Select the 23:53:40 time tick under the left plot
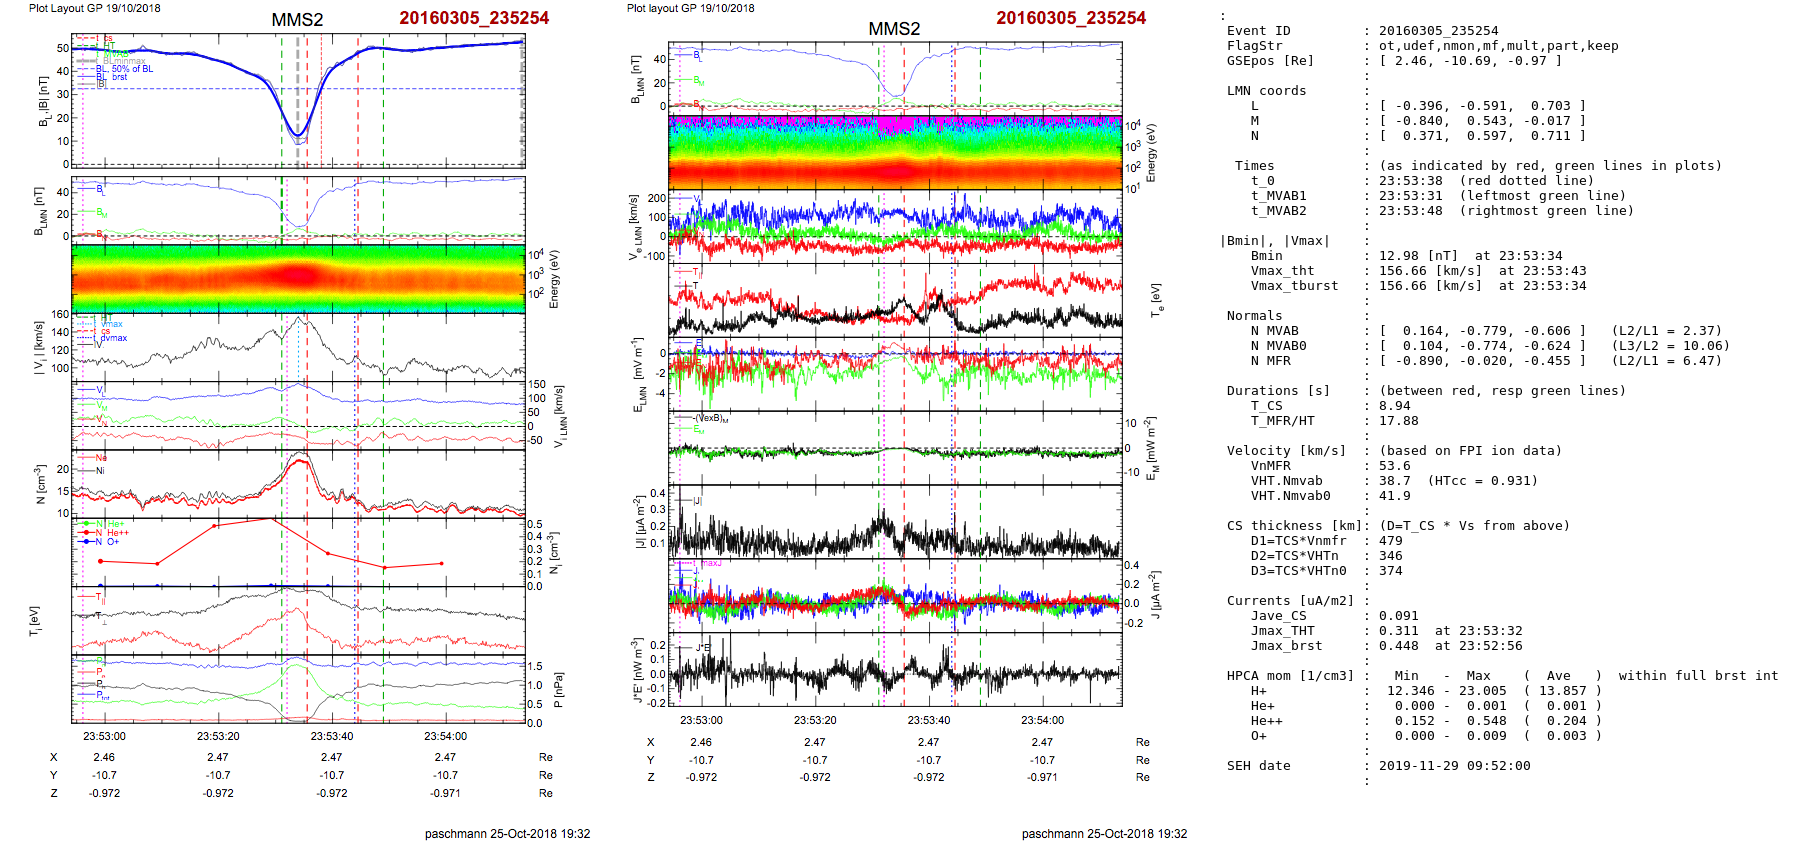1804x841 pixels. (331, 736)
